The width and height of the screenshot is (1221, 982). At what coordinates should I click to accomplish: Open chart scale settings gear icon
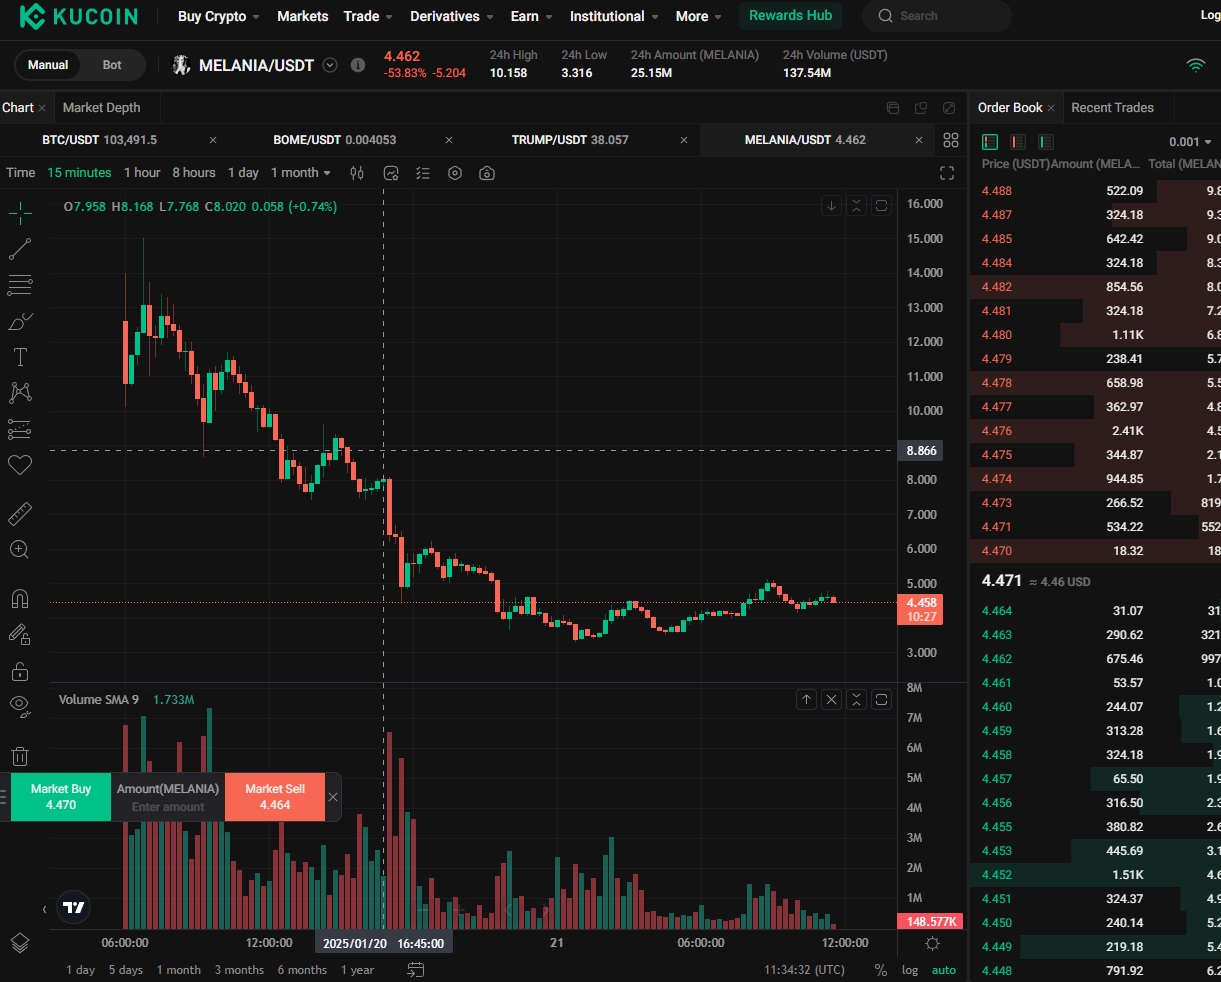click(932, 943)
